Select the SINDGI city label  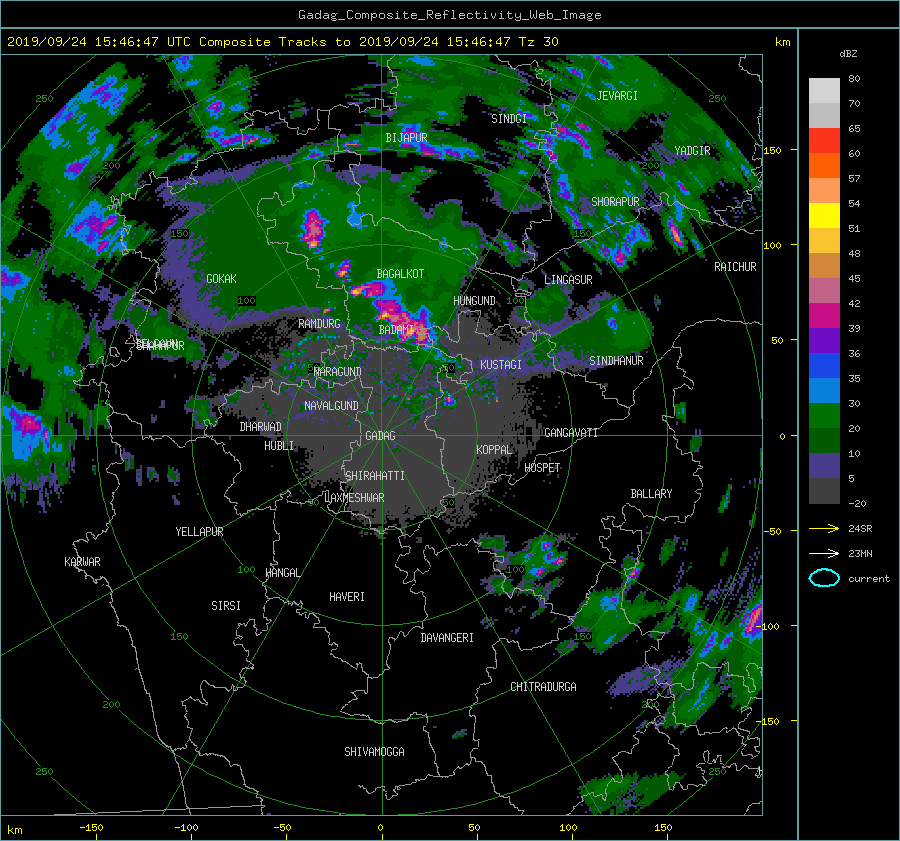click(x=509, y=119)
